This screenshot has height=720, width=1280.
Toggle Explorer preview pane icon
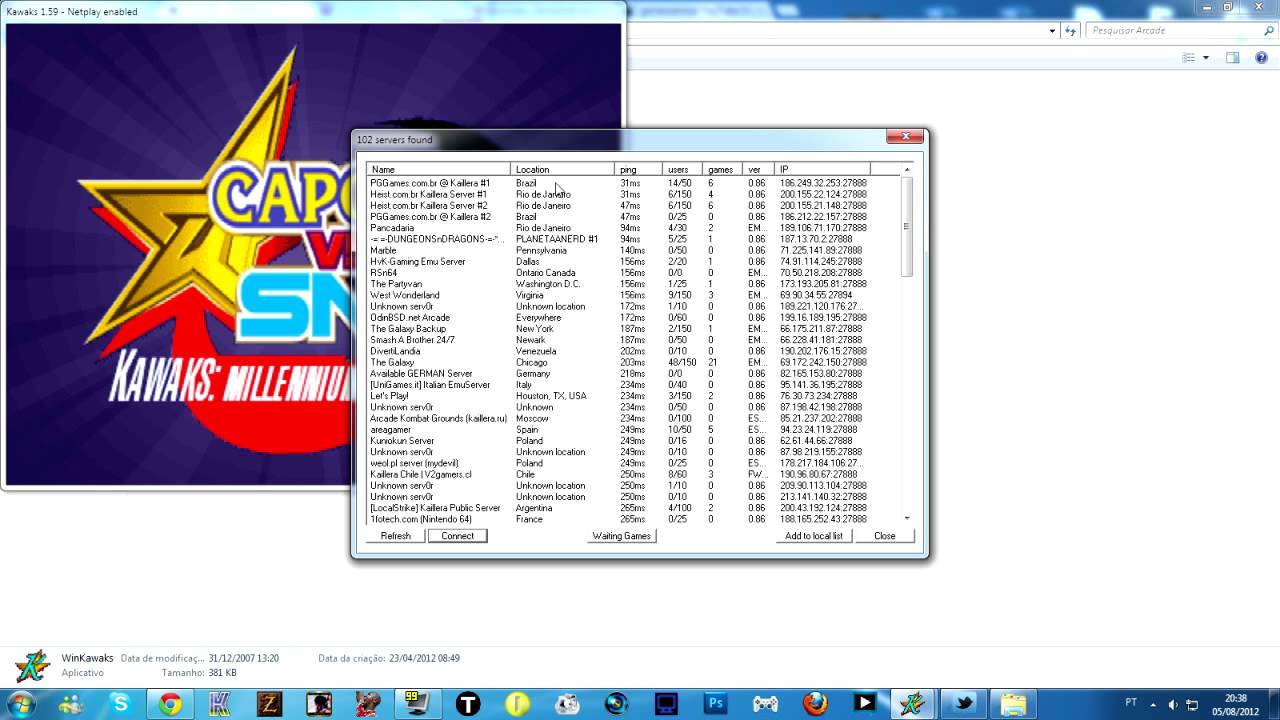tap(1232, 58)
